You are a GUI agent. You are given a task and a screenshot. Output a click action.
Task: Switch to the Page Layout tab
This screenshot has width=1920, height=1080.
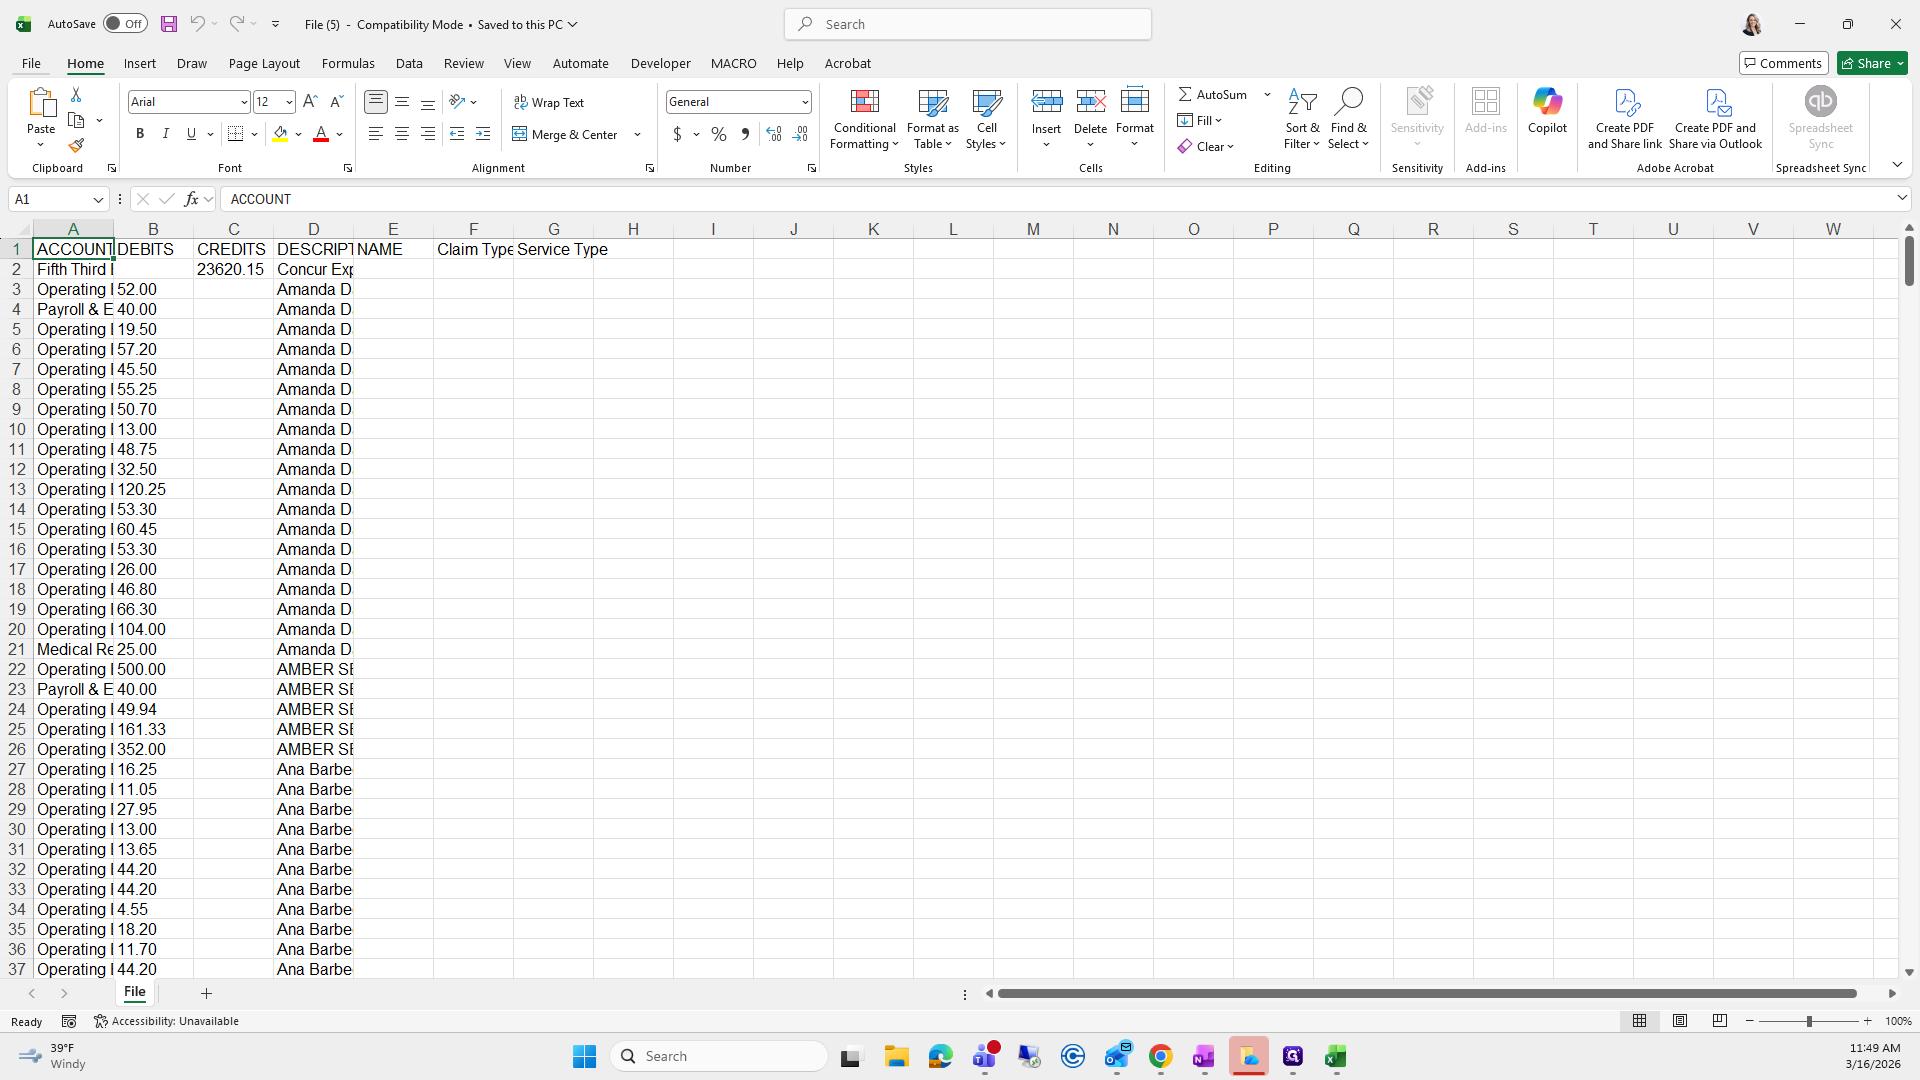tap(264, 63)
